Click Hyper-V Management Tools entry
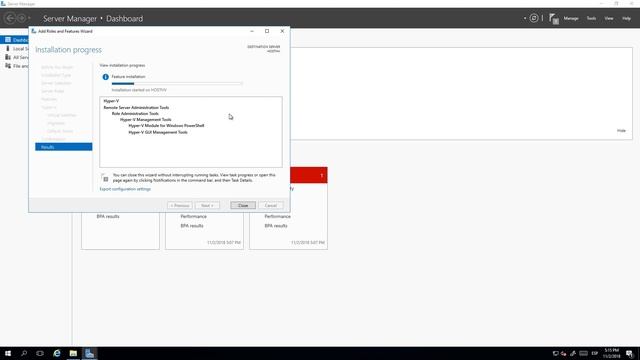The height and width of the screenshot is (360, 640). point(146,120)
